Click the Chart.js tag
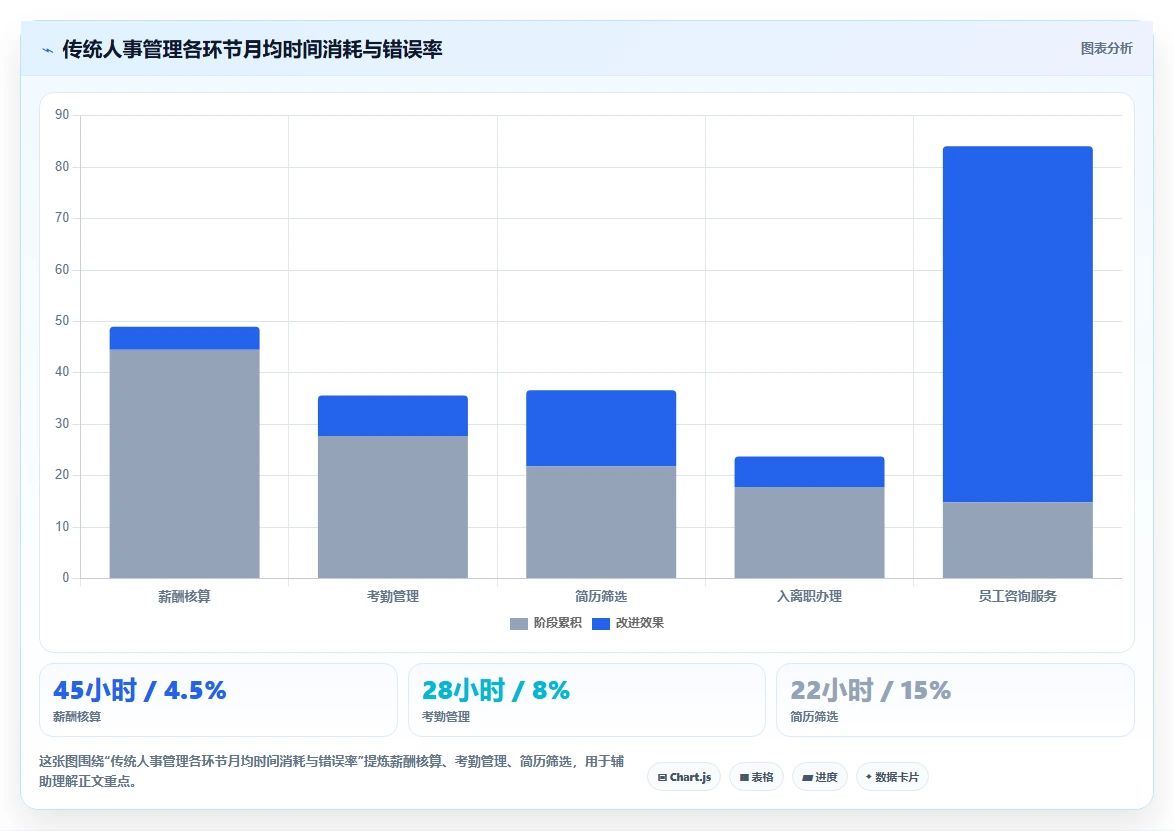The image size is (1174, 831). coord(684,777)
